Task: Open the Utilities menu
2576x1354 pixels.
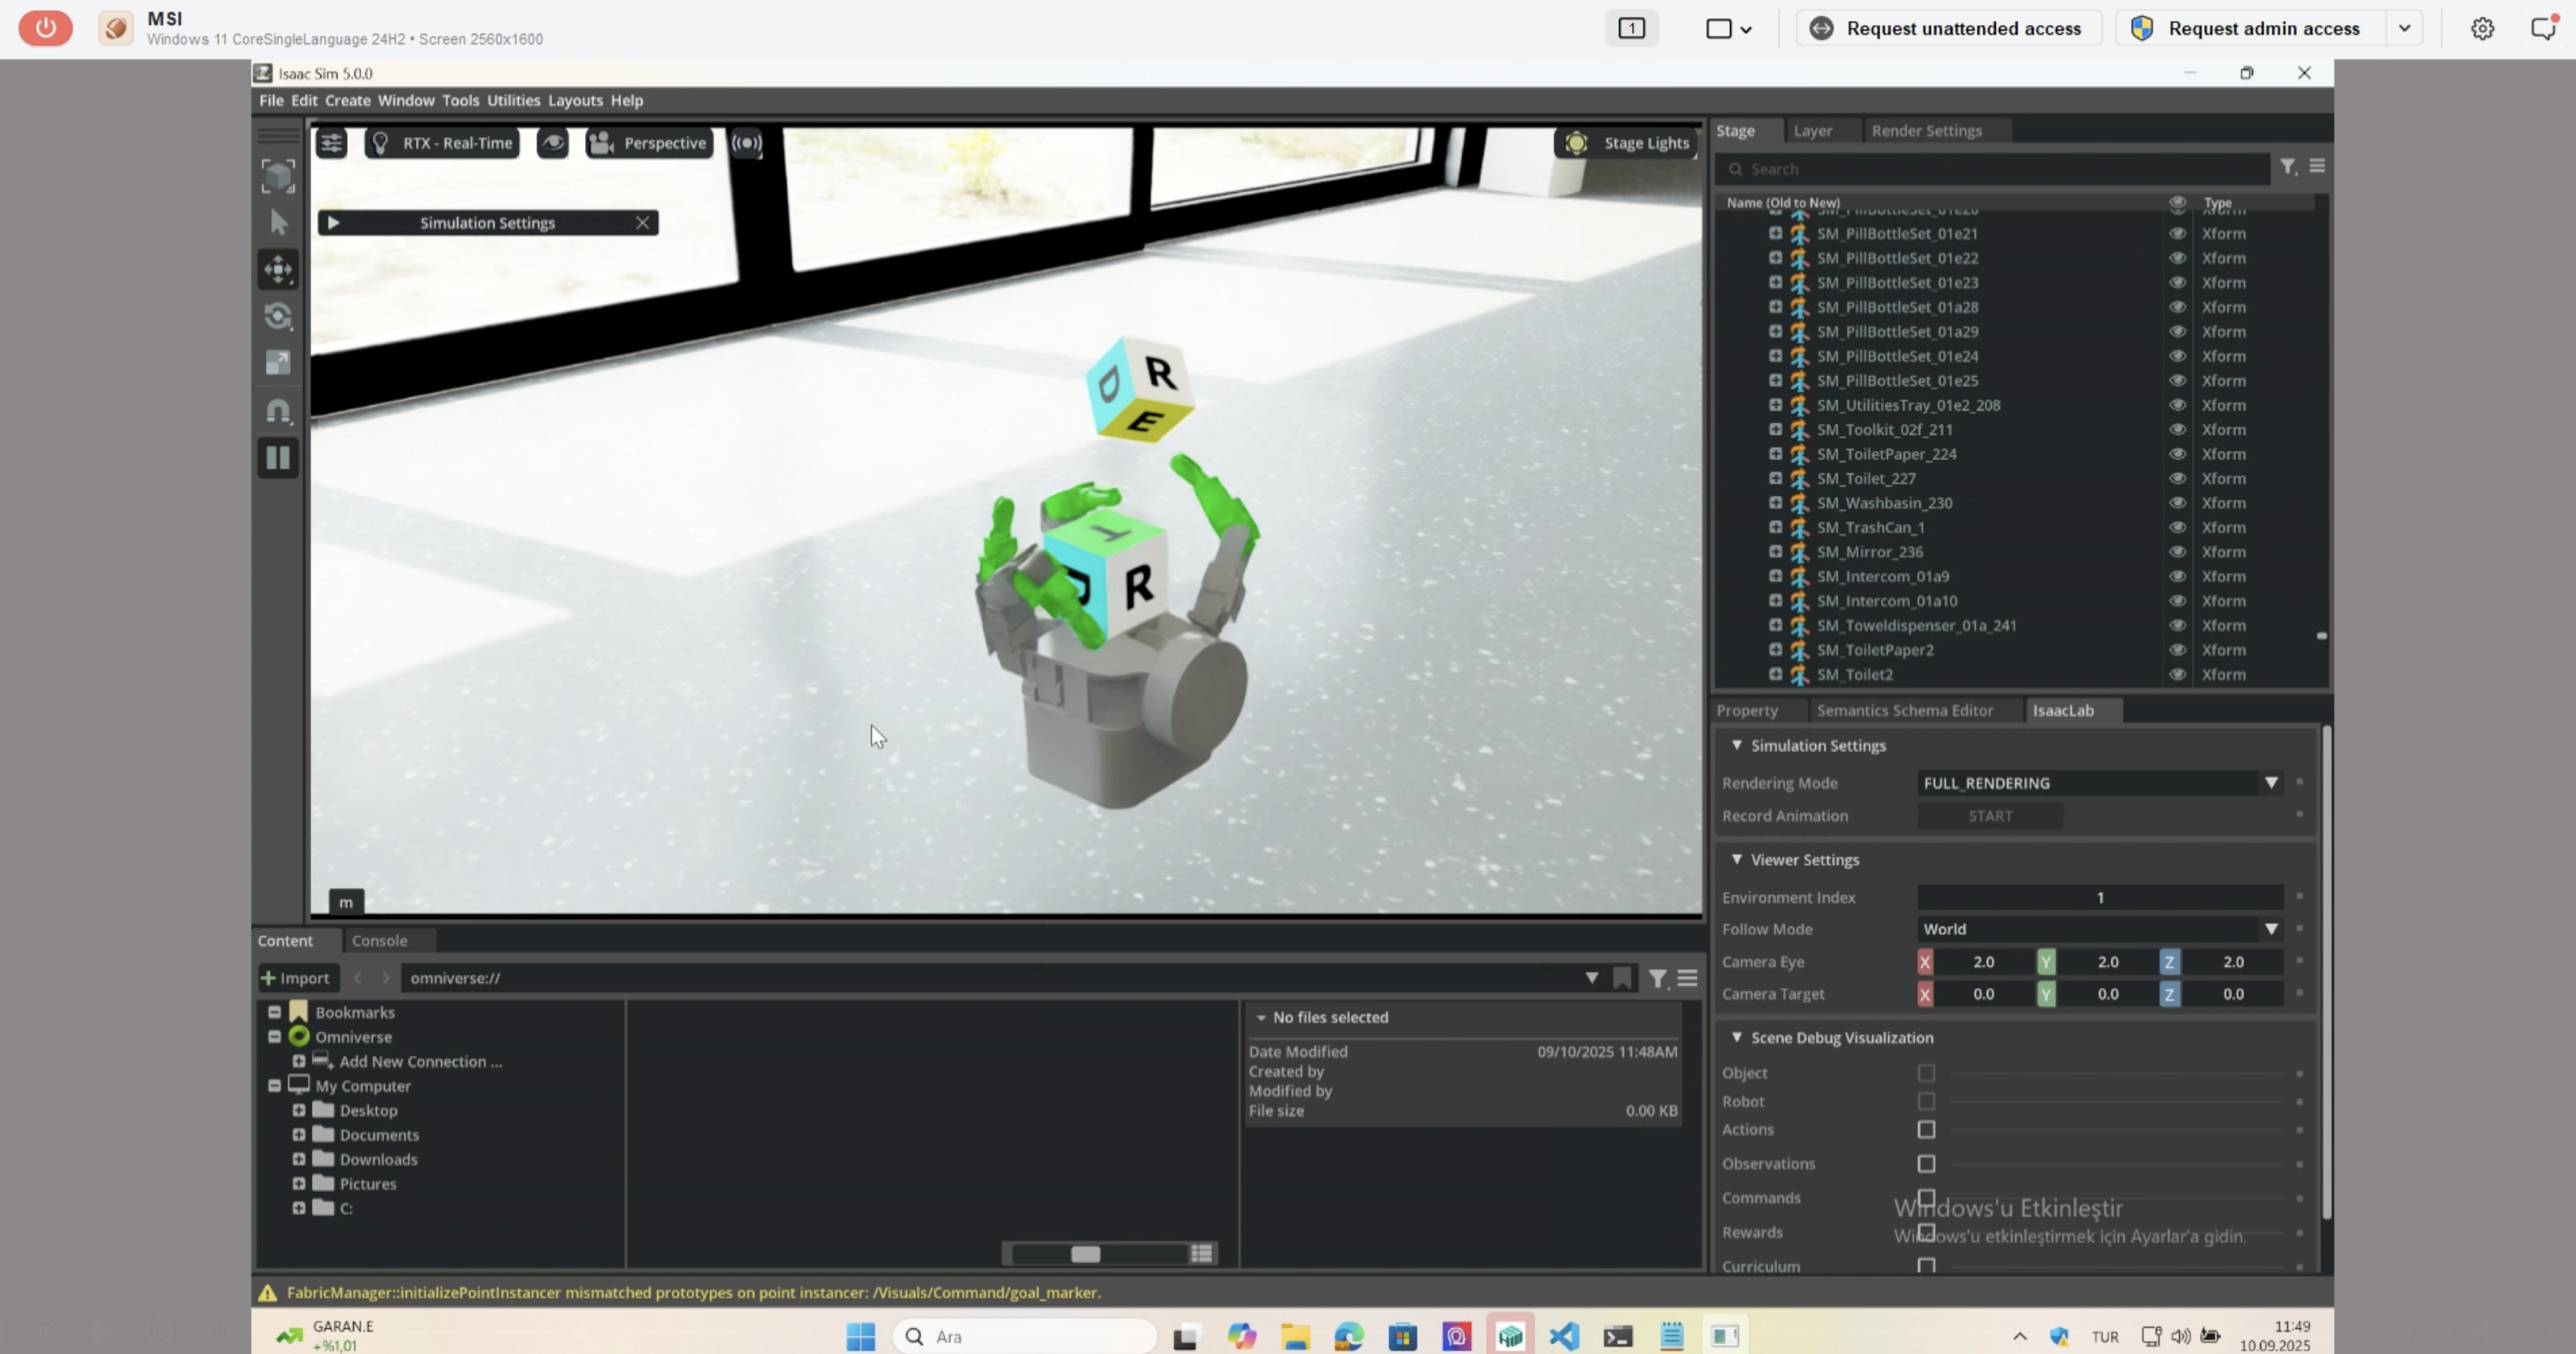Action: [x=513, y=100]
